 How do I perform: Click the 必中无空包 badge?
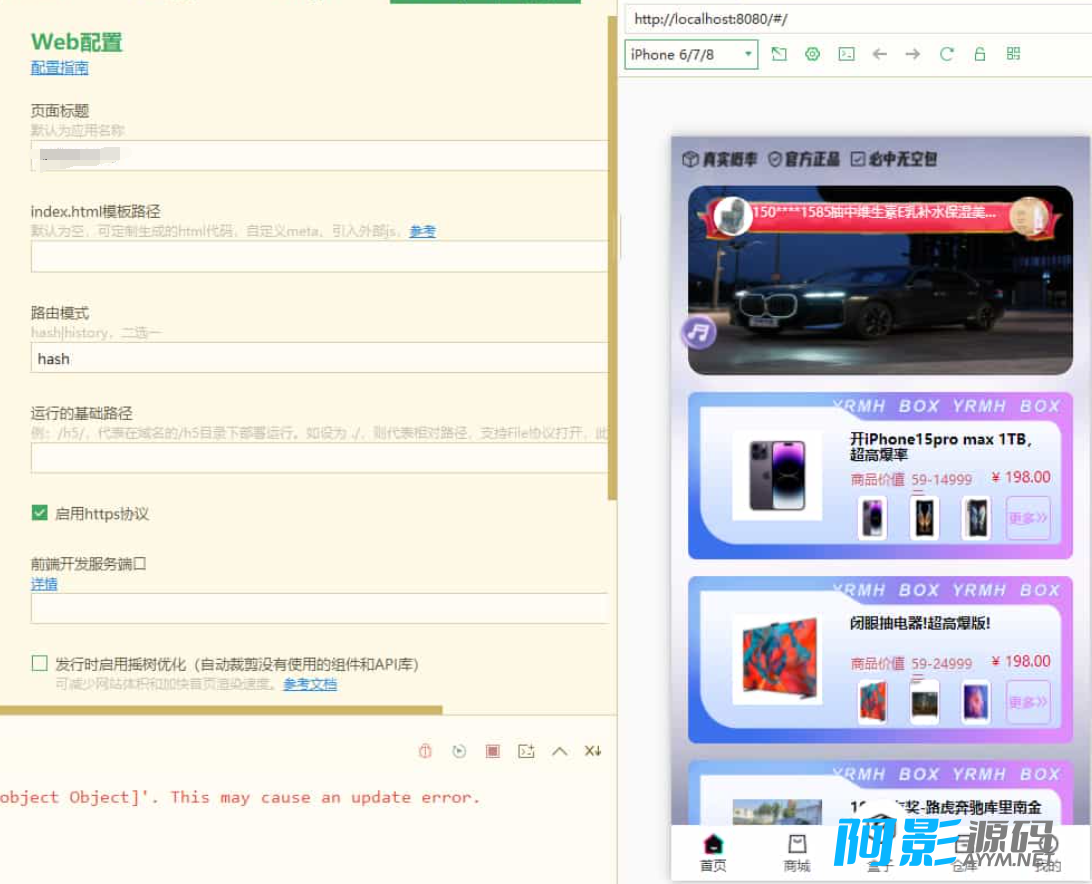click(894, 160)
